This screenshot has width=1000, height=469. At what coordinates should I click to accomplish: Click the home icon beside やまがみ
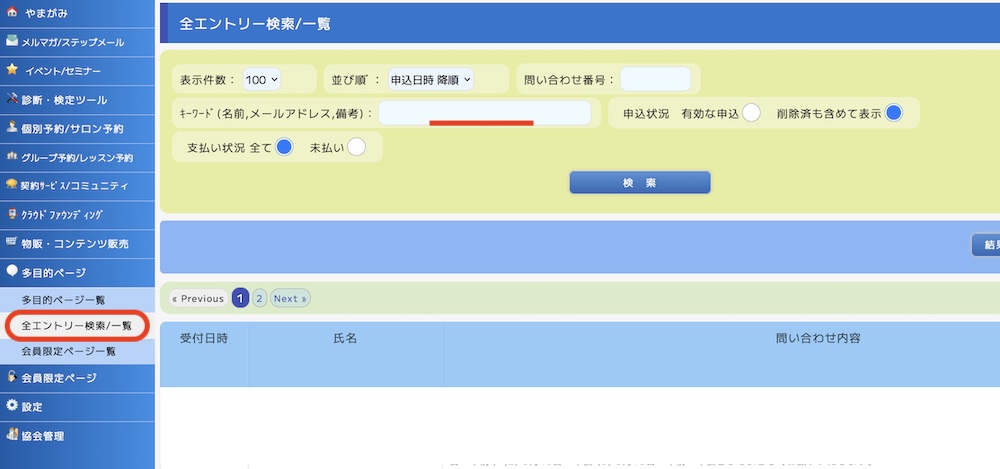[x=12, y=13]
